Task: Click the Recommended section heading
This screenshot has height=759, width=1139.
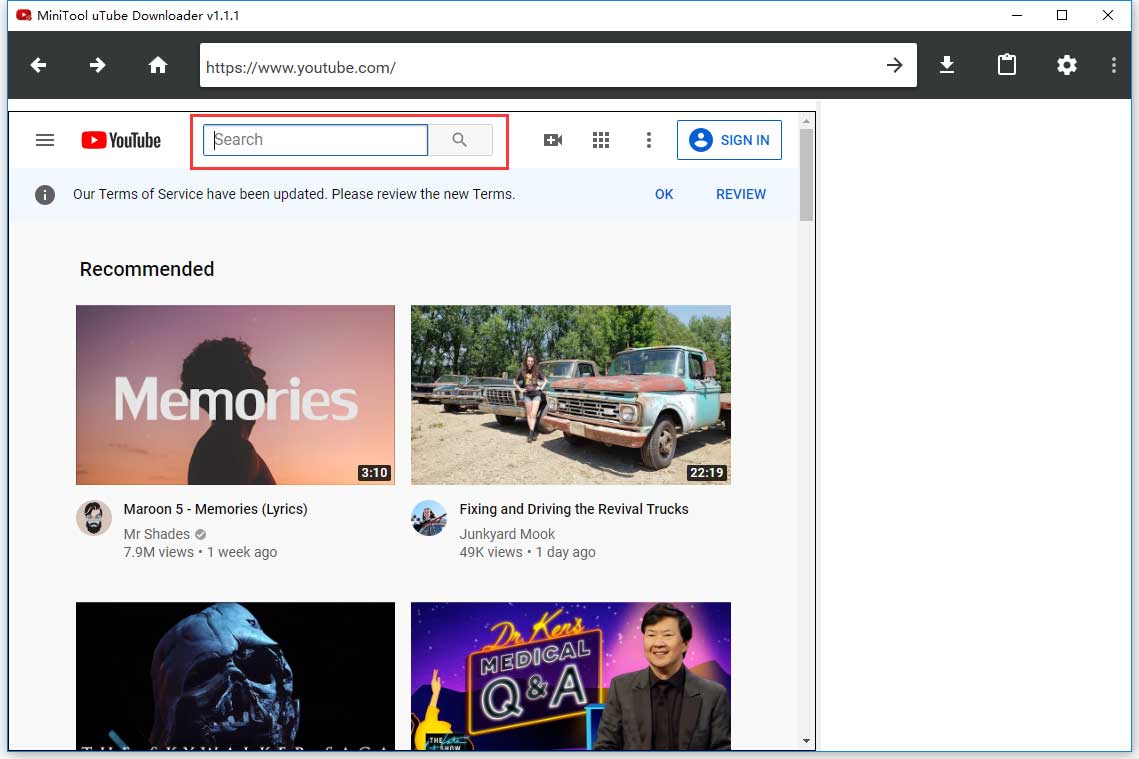Action: point(147,269)
